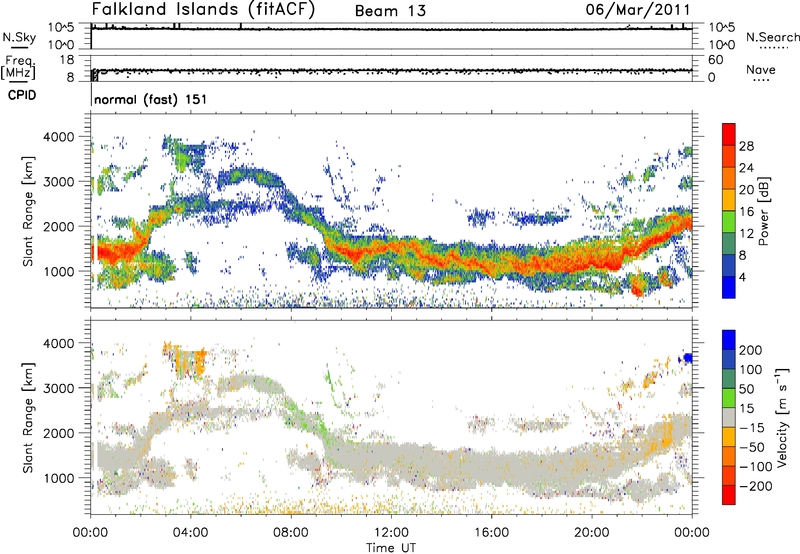Image resolution: width=800 pixels, height=554 pixels.
Task: Click the 'N.Sky' legend label
Action: coord(19,37)
